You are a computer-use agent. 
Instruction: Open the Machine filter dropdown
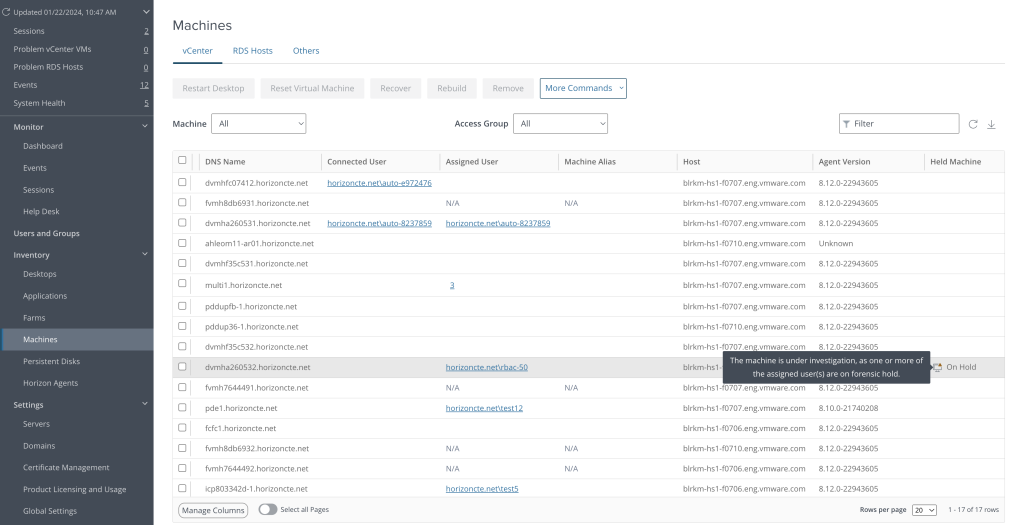tap(260, 124)
